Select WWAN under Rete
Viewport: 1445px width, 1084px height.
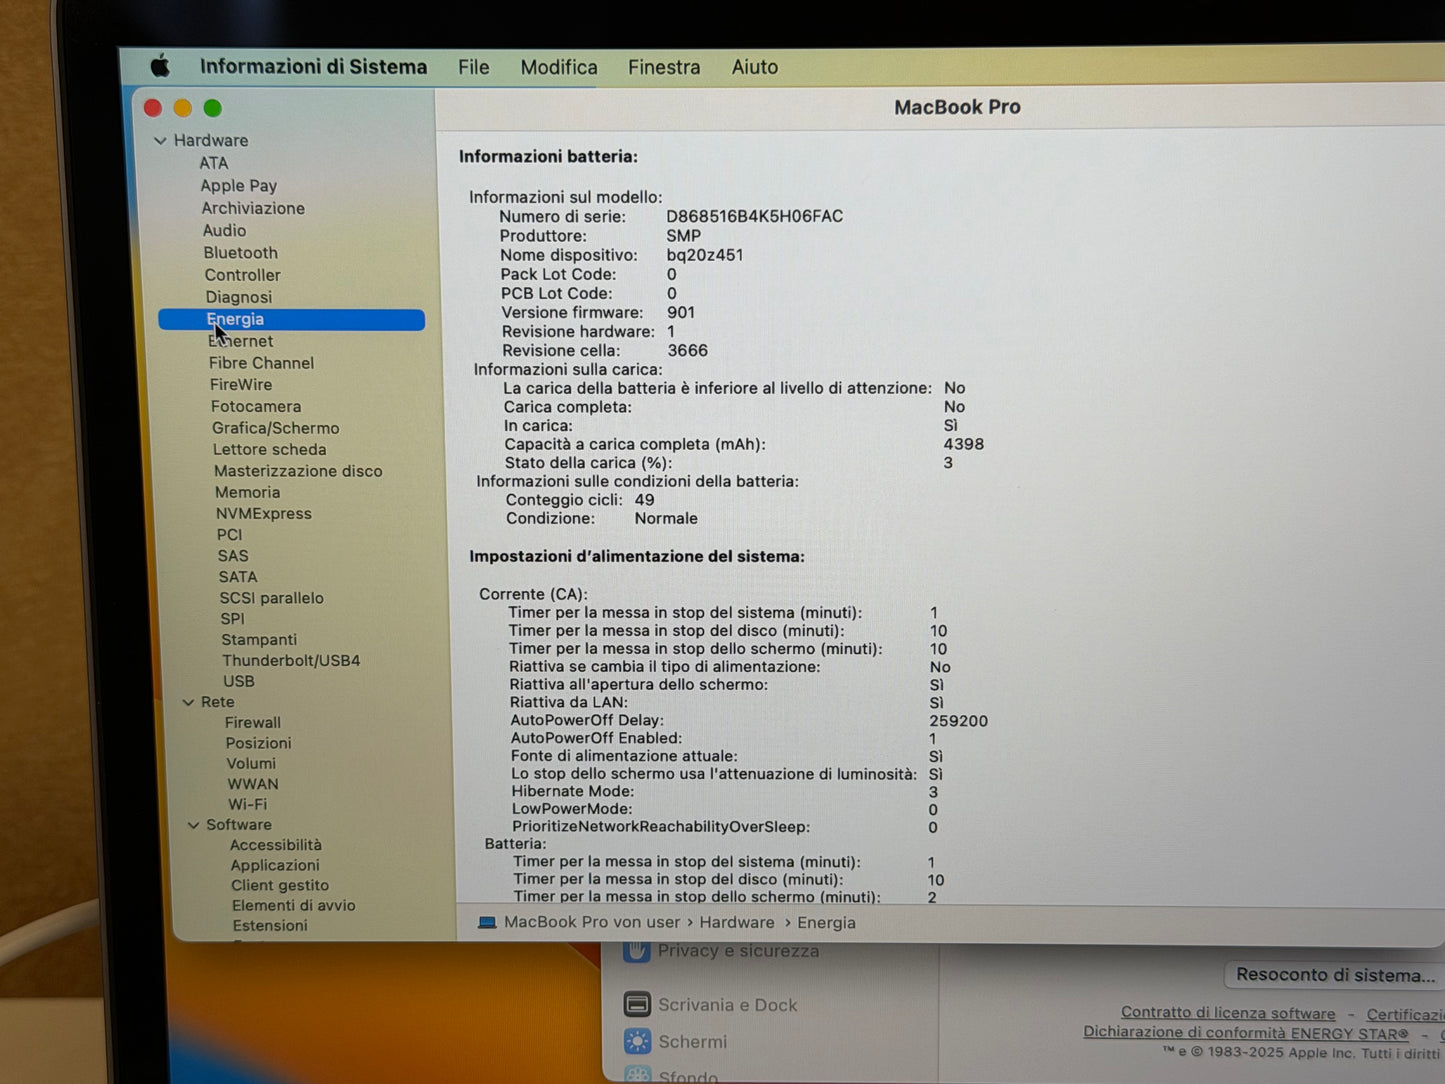coord(253,784)
